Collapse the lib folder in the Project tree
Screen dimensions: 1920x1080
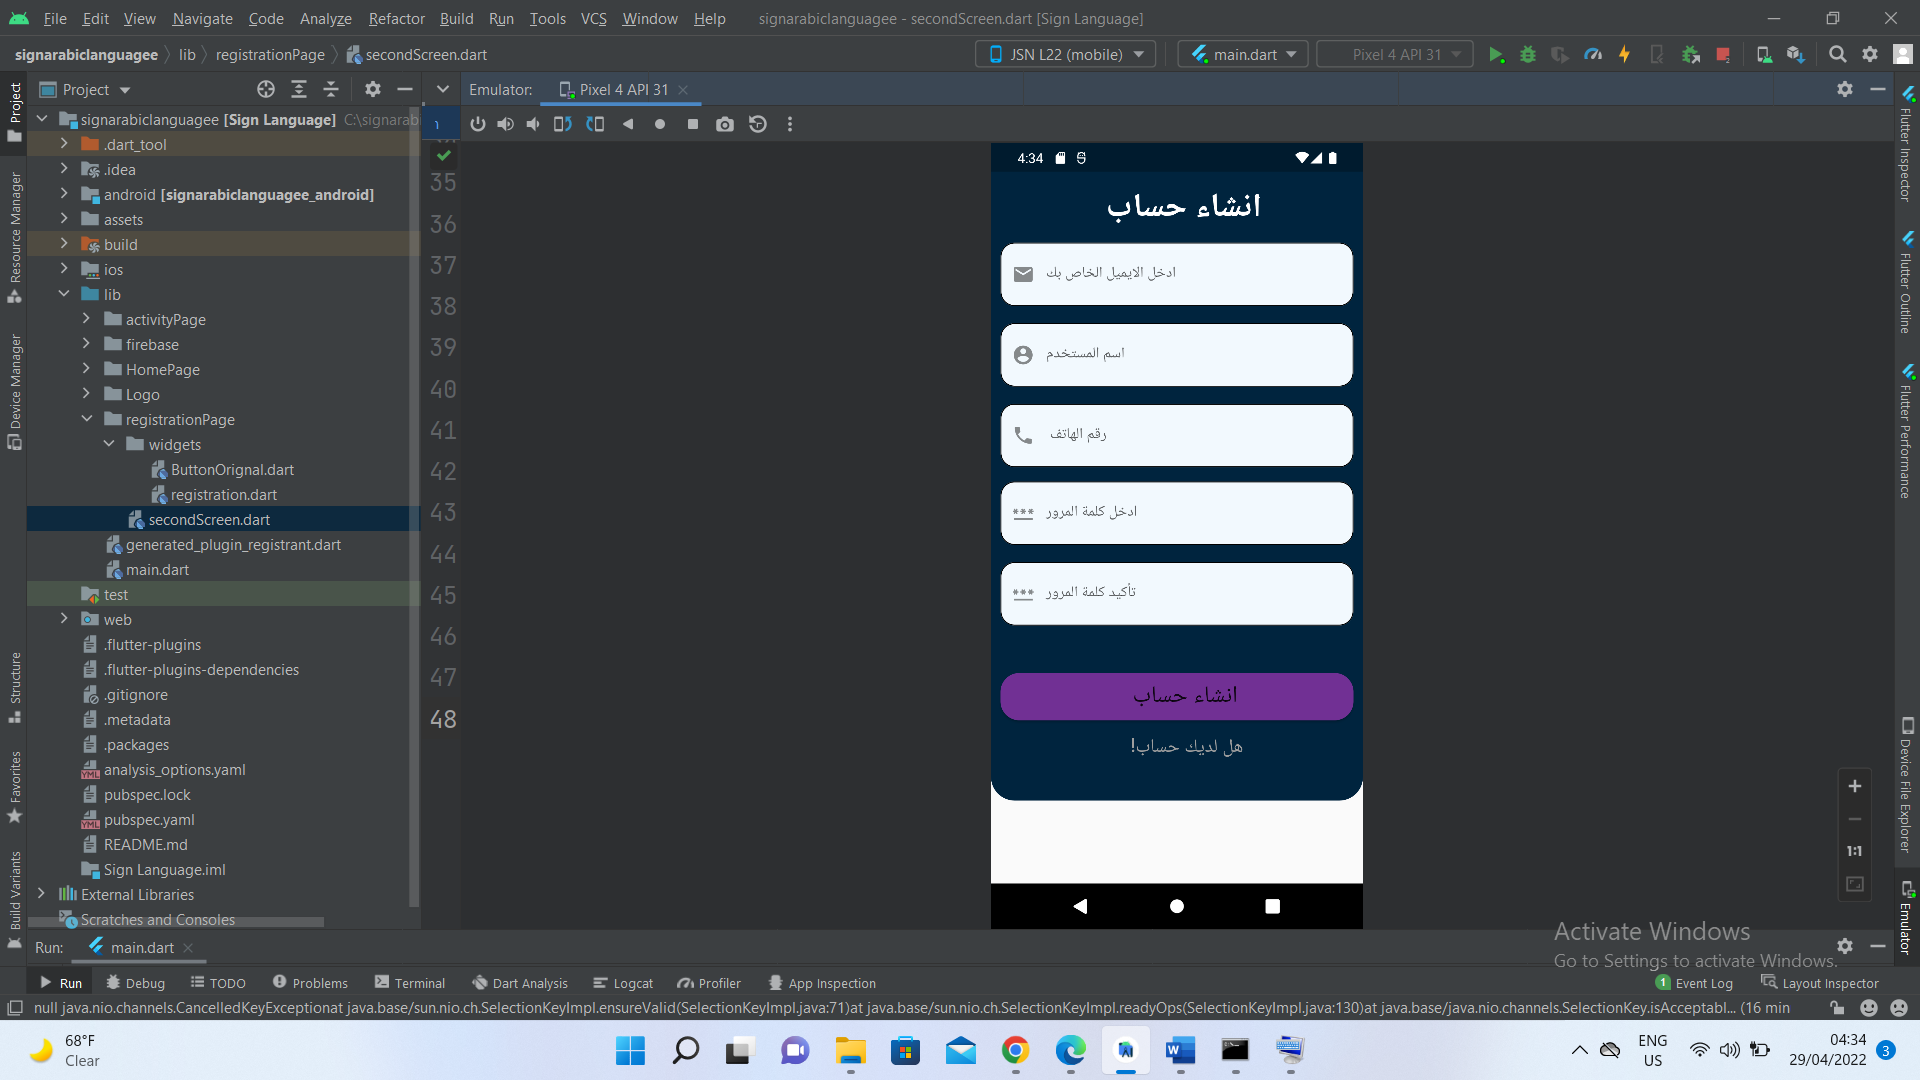pyautogui.click(x=65, y=294)
